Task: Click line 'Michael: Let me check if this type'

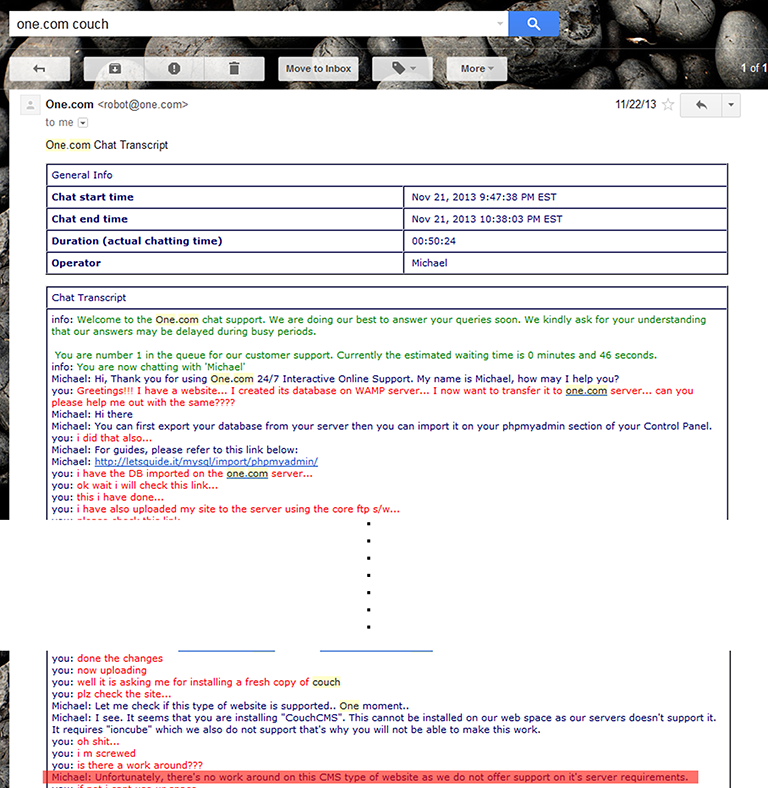Action: [x=230, y=706]
